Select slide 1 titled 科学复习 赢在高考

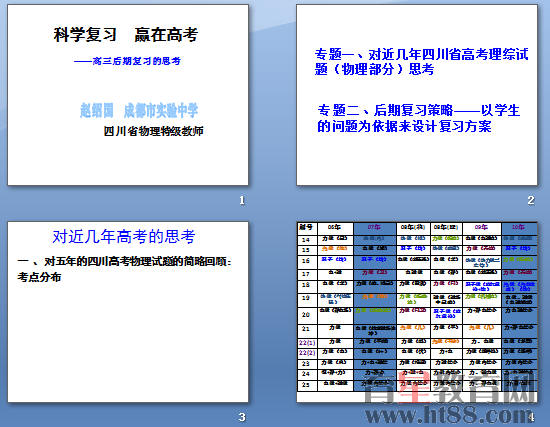tap(128, 95)
